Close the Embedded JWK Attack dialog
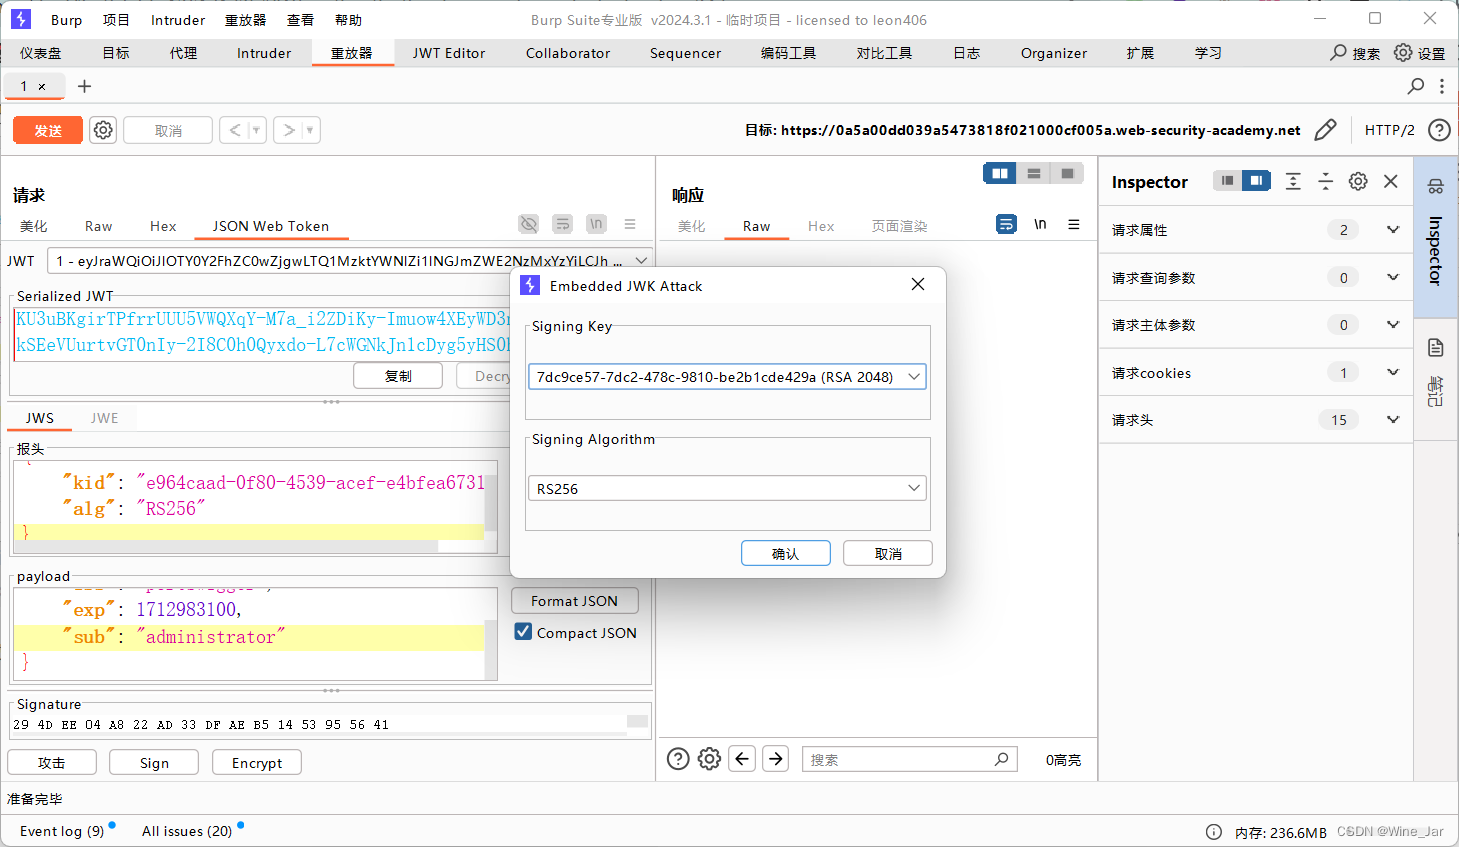 (x=918, y=285)
